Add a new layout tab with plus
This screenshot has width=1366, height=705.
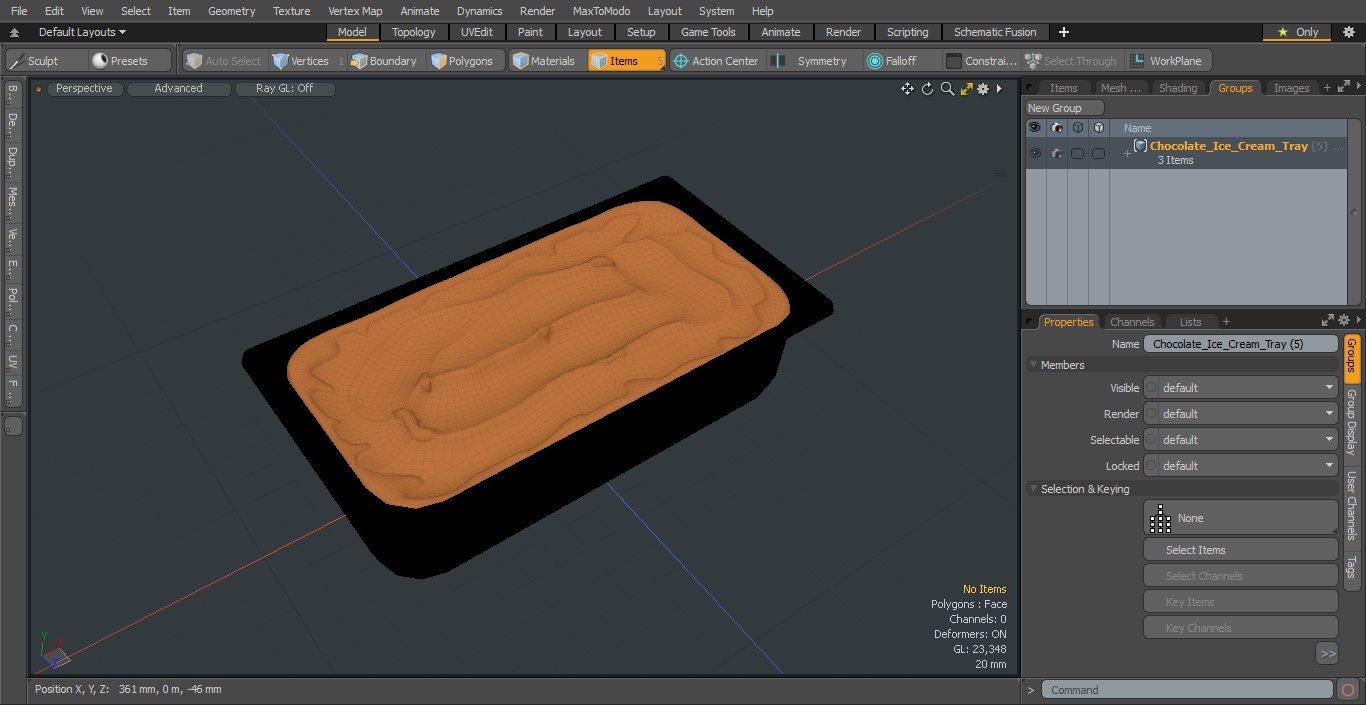[1064, 32]
